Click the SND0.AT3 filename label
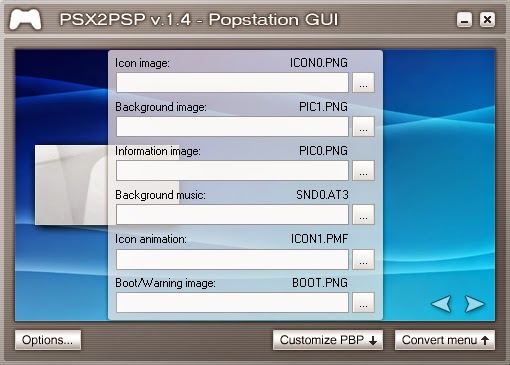Image resolution: width=510 pixels, height=365 pixels. point(322,195)
